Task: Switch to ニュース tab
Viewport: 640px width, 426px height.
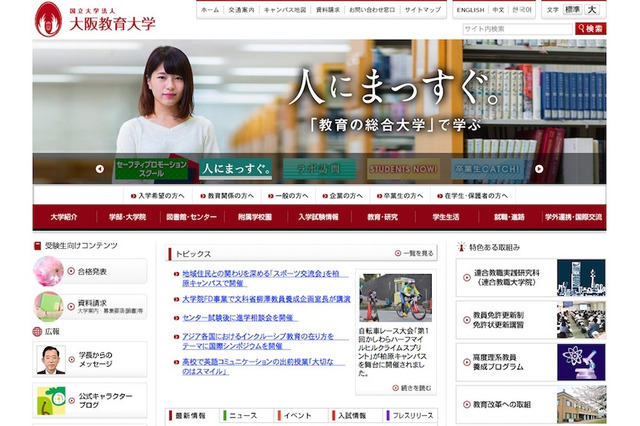Action: pyautogui.click(x=246, y=415)
